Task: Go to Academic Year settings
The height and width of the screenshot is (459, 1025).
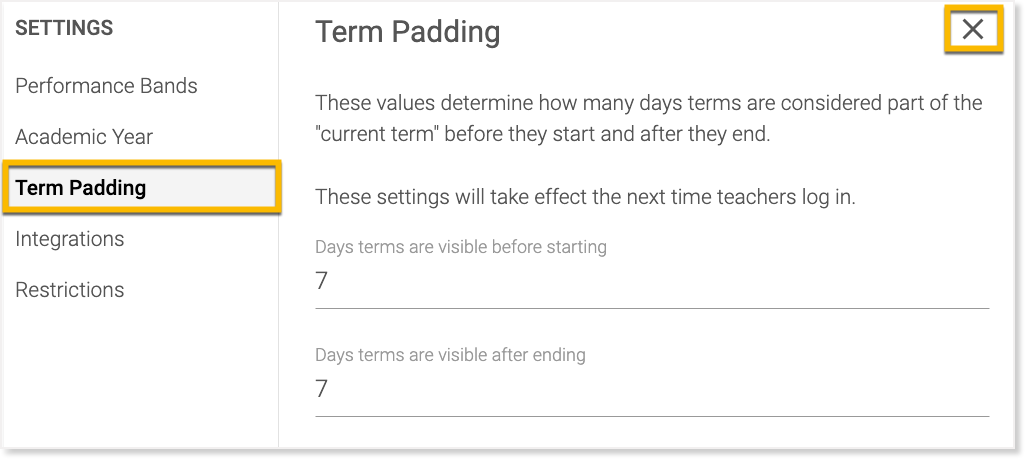Action: (x=84, y=137)
